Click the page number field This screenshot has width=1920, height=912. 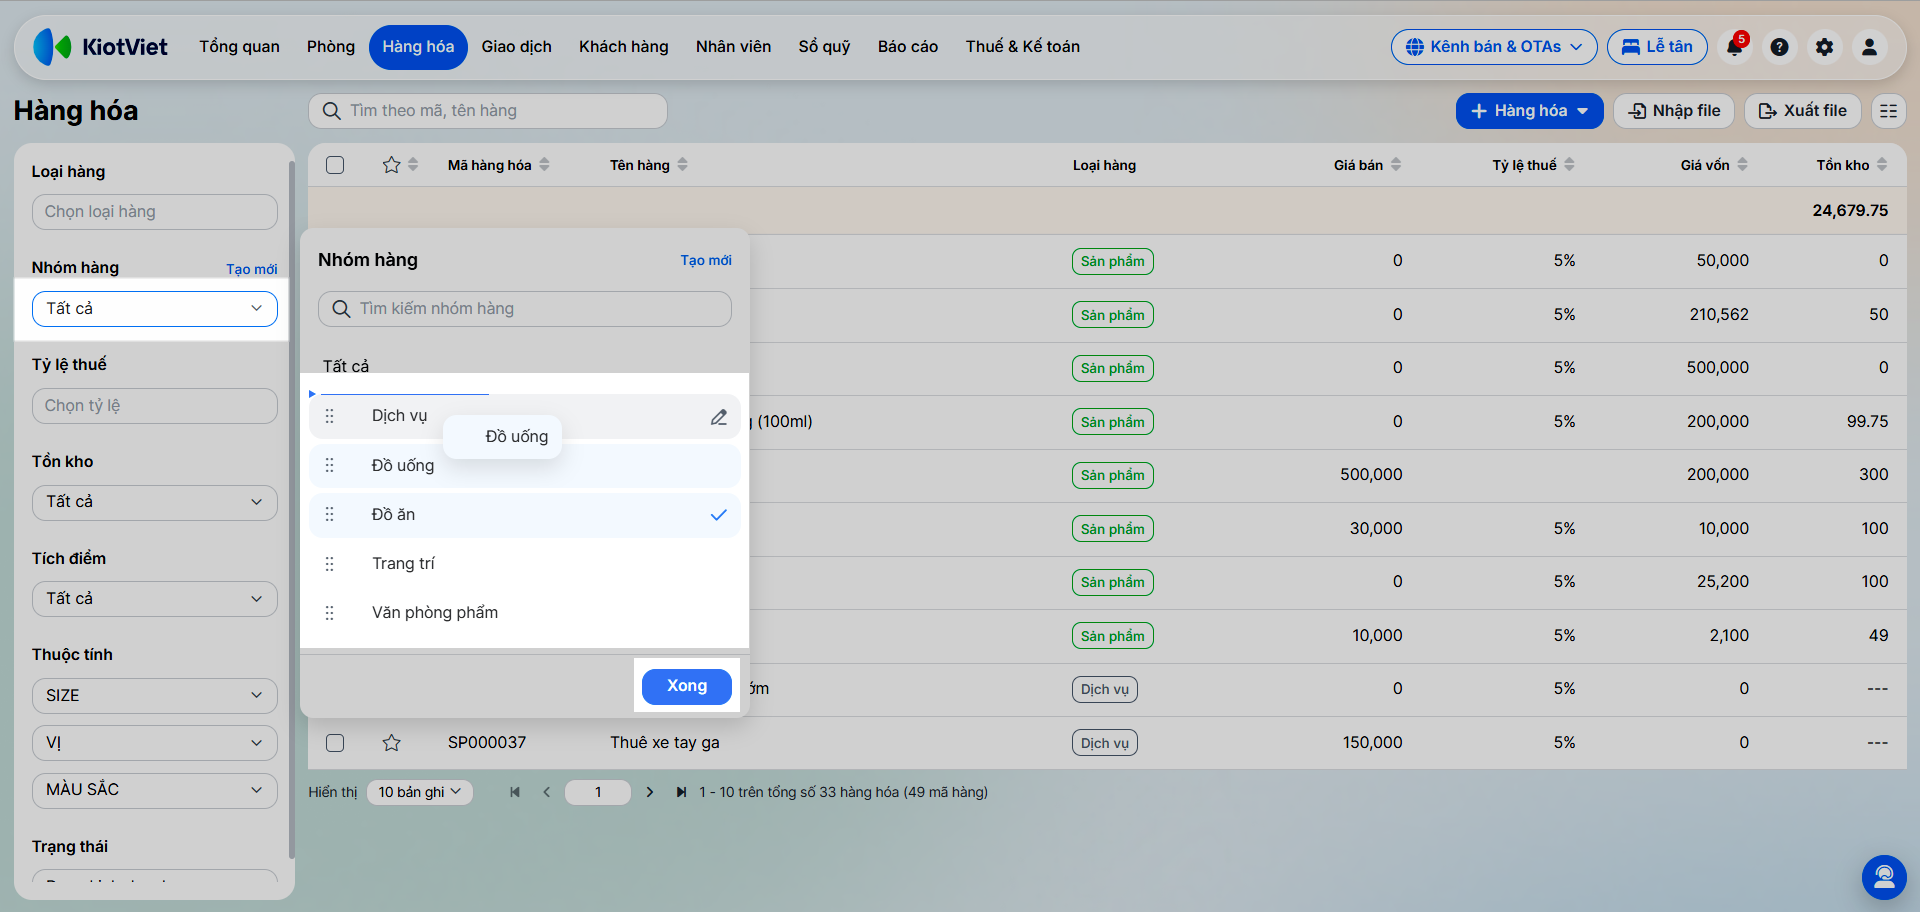[x=598, y=792]
